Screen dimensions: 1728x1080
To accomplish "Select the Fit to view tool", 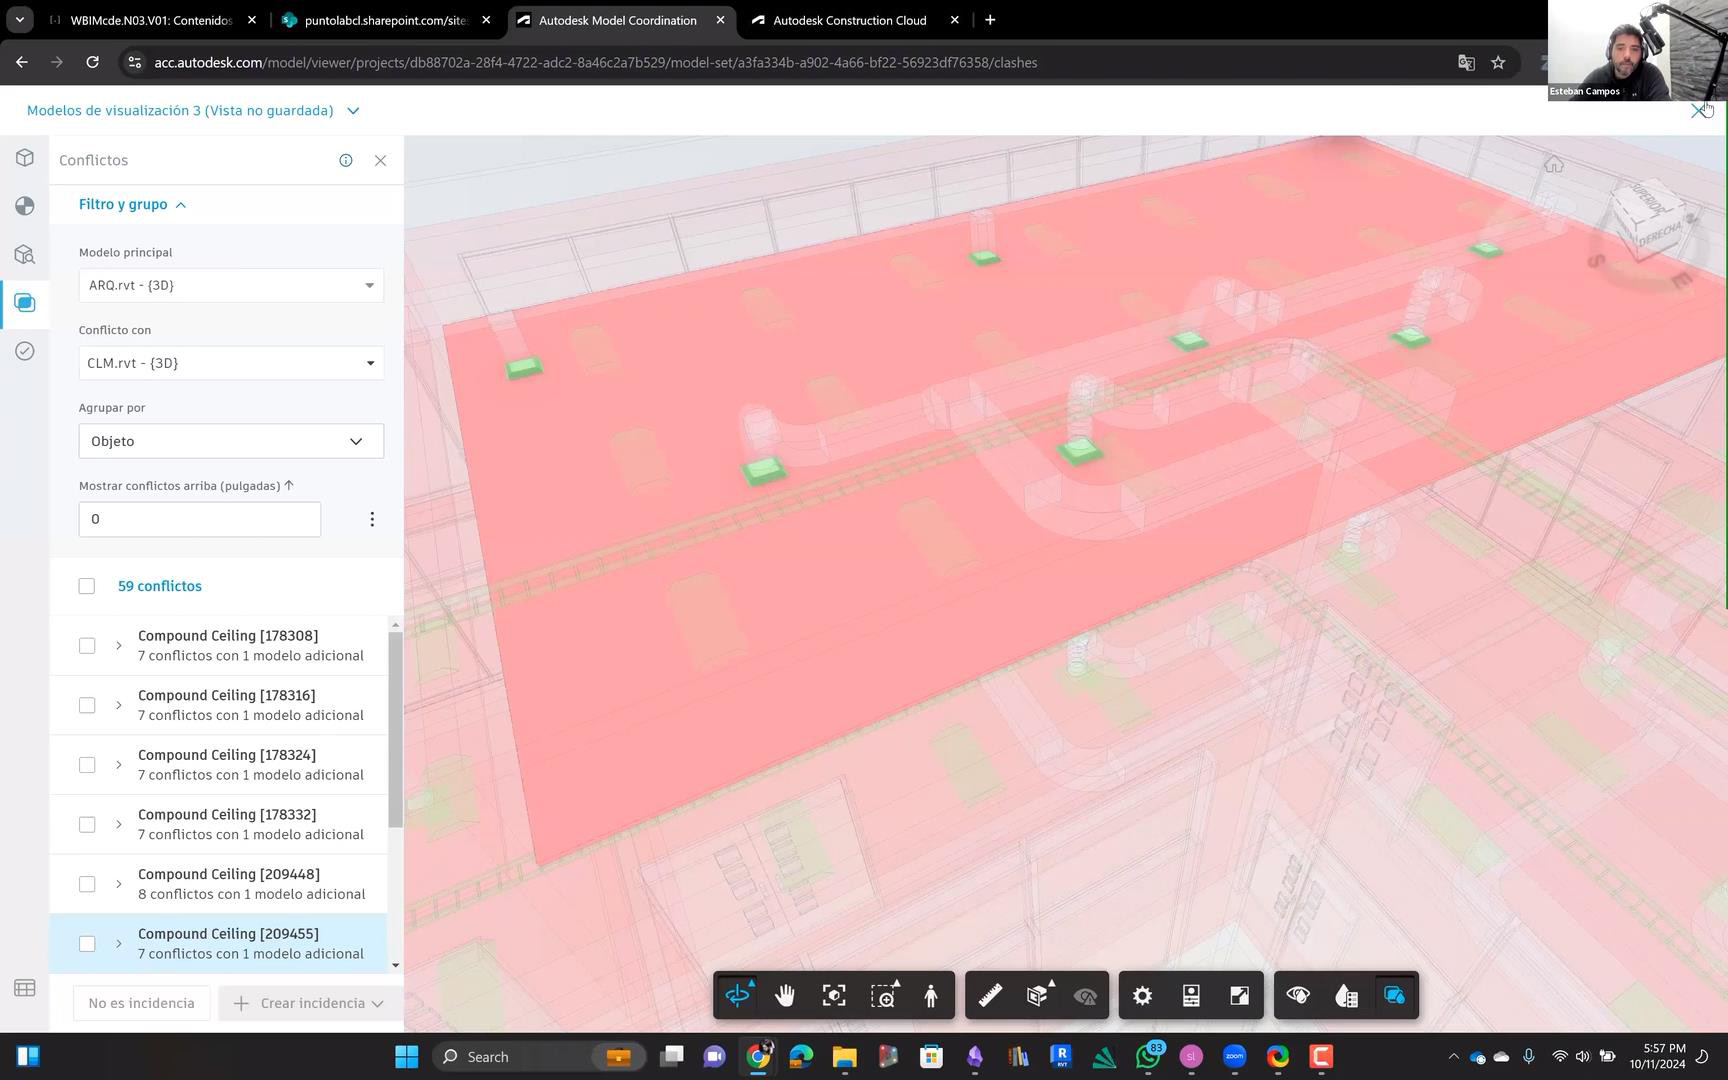I will tap(834, 996).
